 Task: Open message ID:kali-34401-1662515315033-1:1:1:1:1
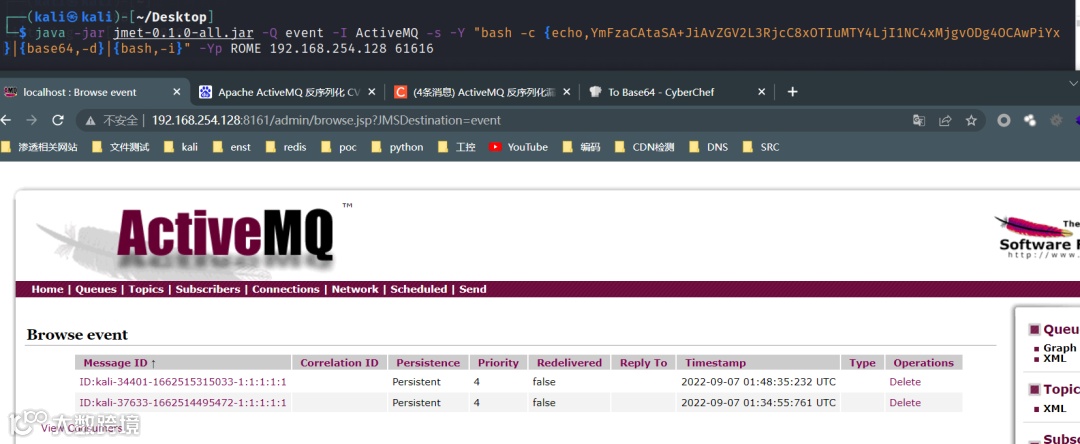183,382
